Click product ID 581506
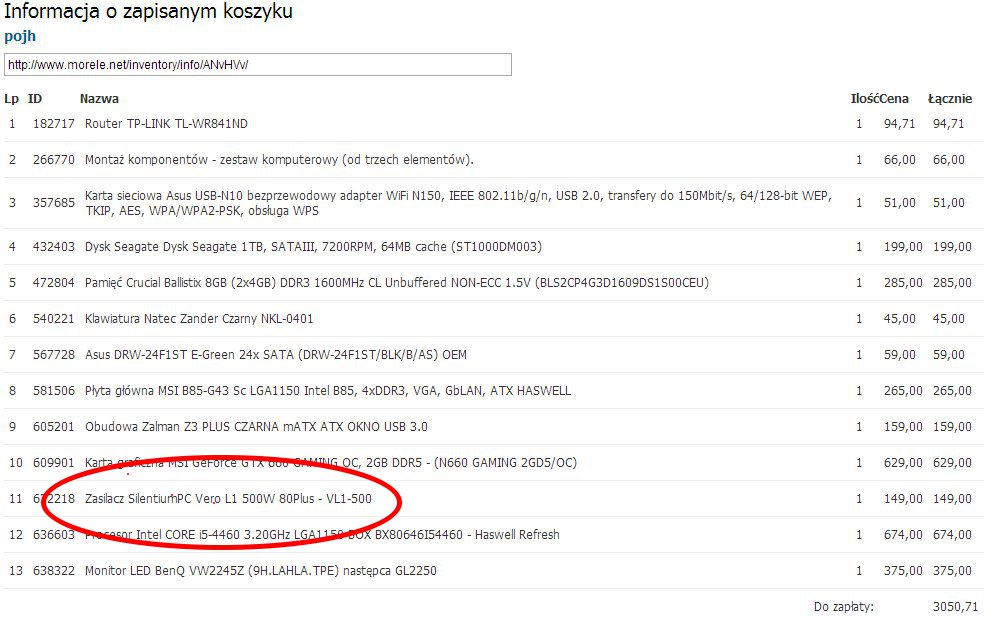 click(x=54, y=391)
